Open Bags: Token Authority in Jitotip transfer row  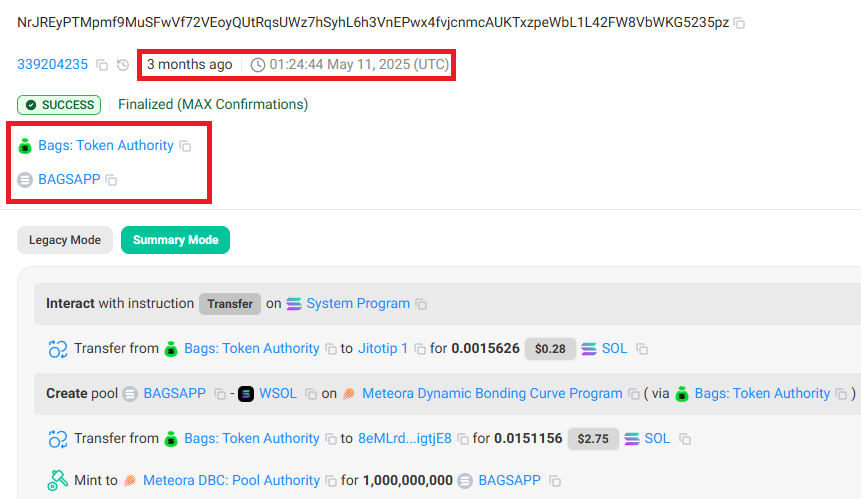click(x=251, y=349)
